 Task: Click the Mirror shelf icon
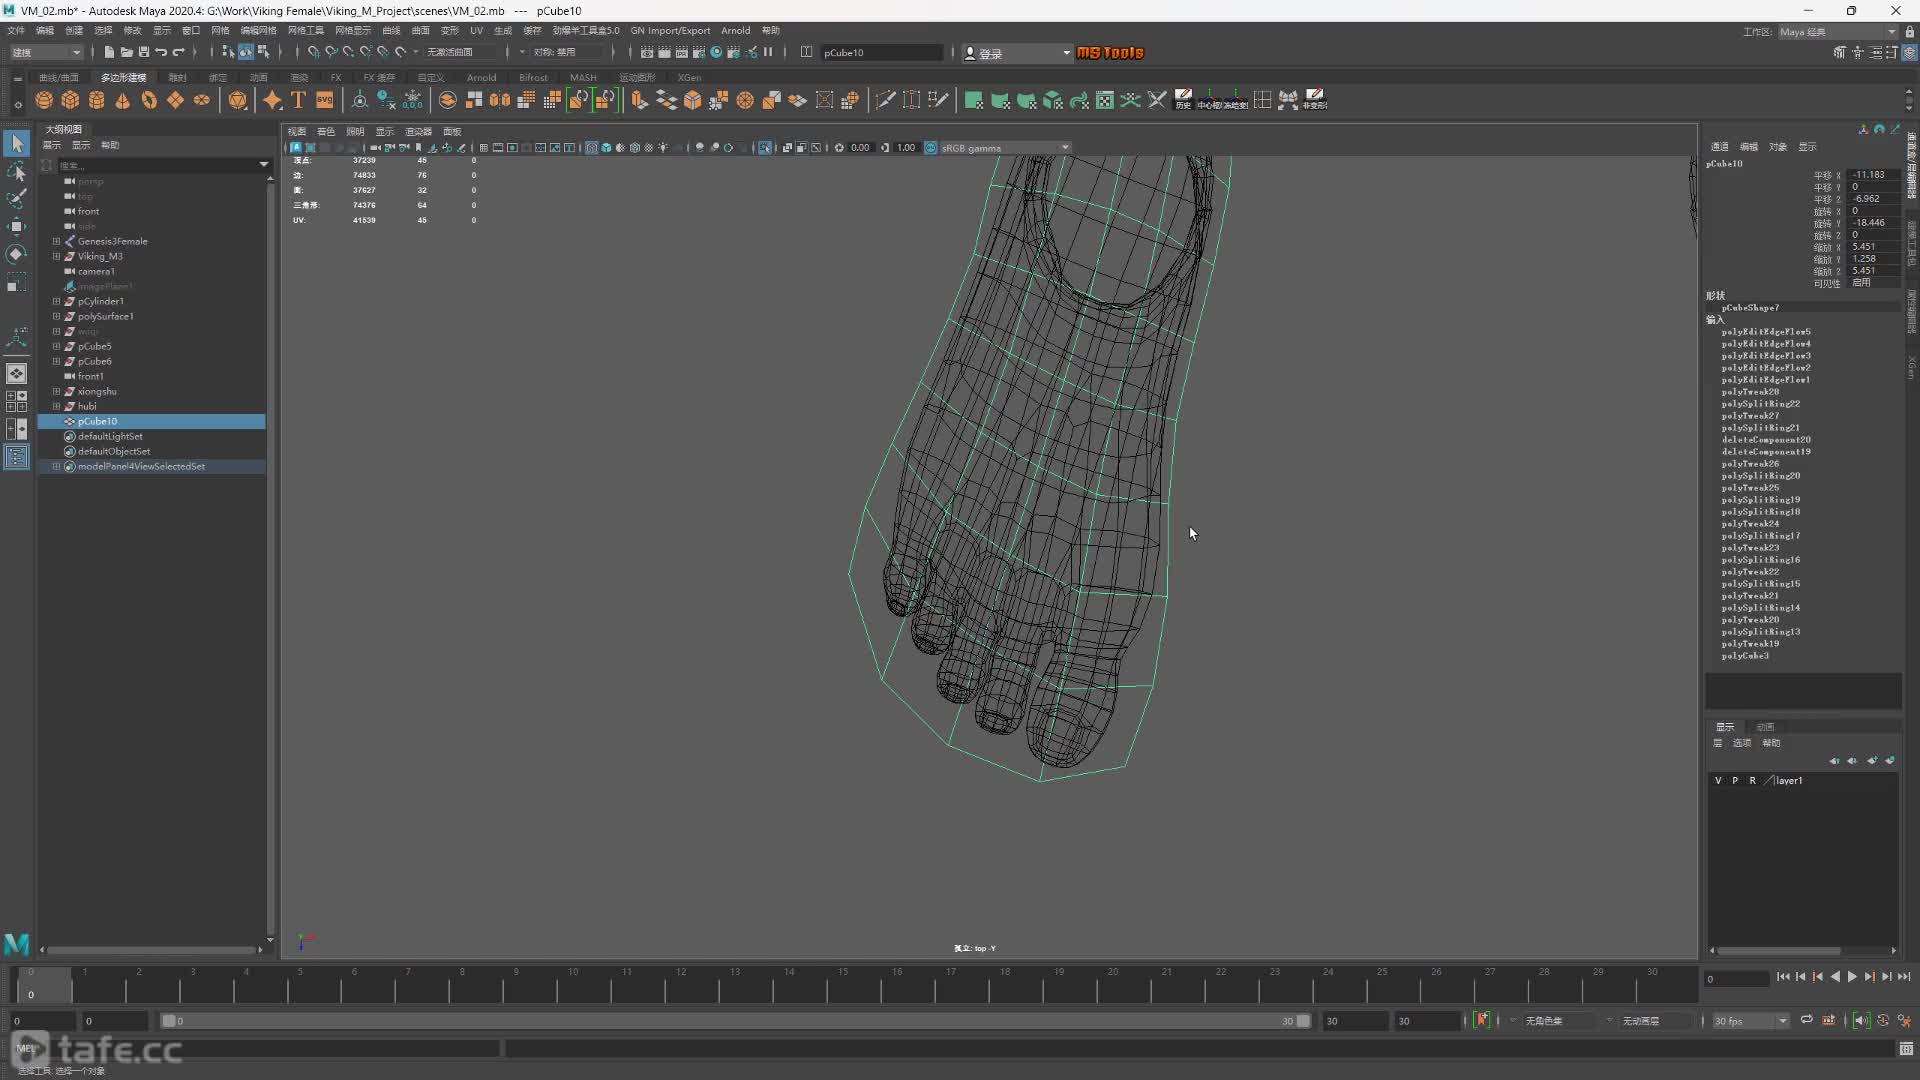pos(500,100)
